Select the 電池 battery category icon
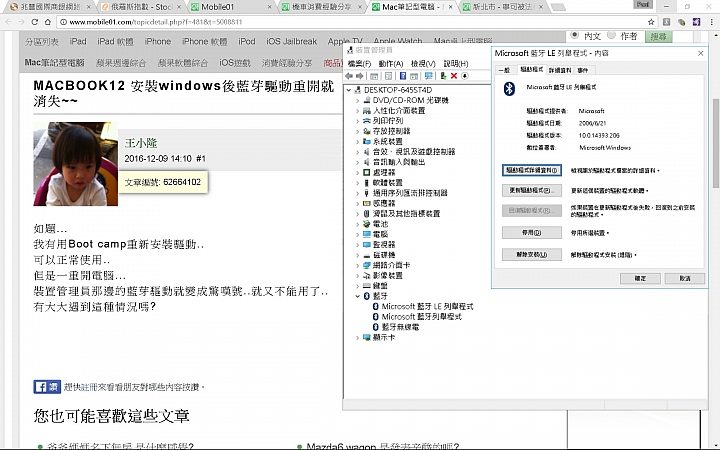Screen dimensions: 720x450 point(366,224)
